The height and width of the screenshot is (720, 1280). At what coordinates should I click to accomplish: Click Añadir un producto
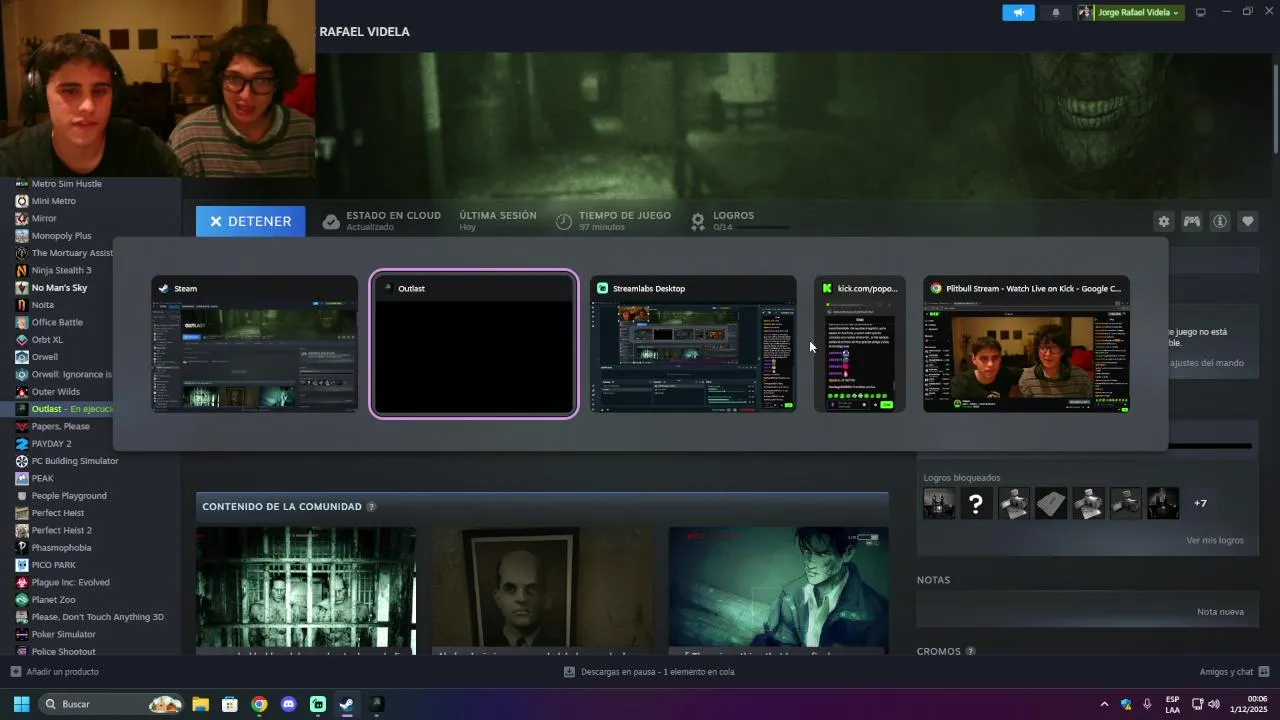click(55, 672)
